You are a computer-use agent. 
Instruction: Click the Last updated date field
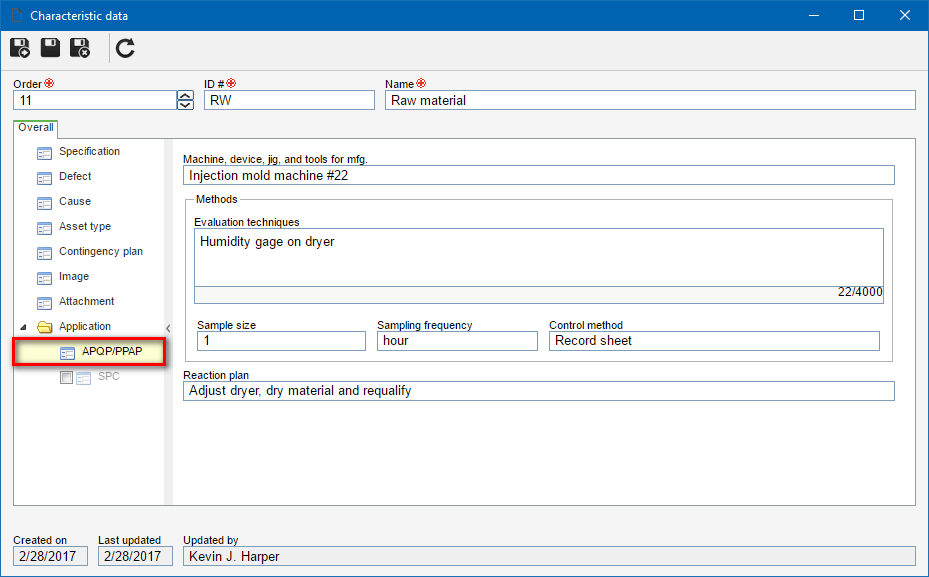[x=135, y=556]
